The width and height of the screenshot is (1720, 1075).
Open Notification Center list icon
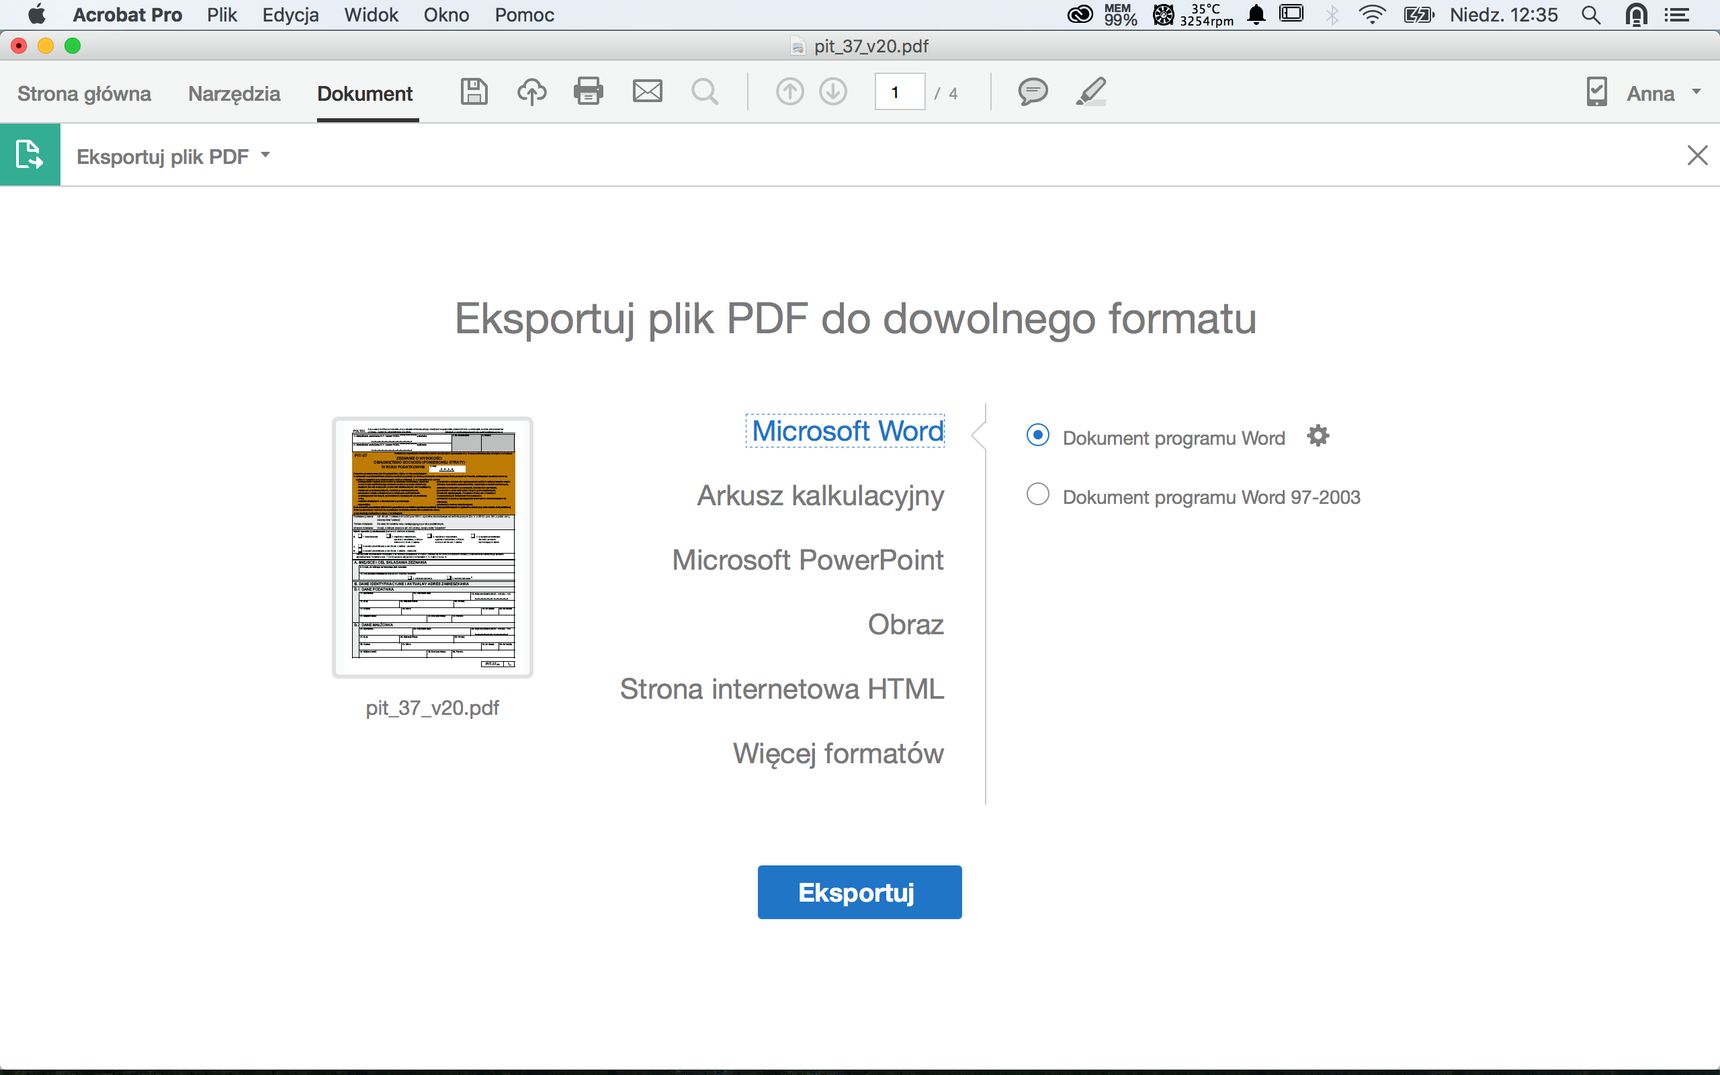1677,15
